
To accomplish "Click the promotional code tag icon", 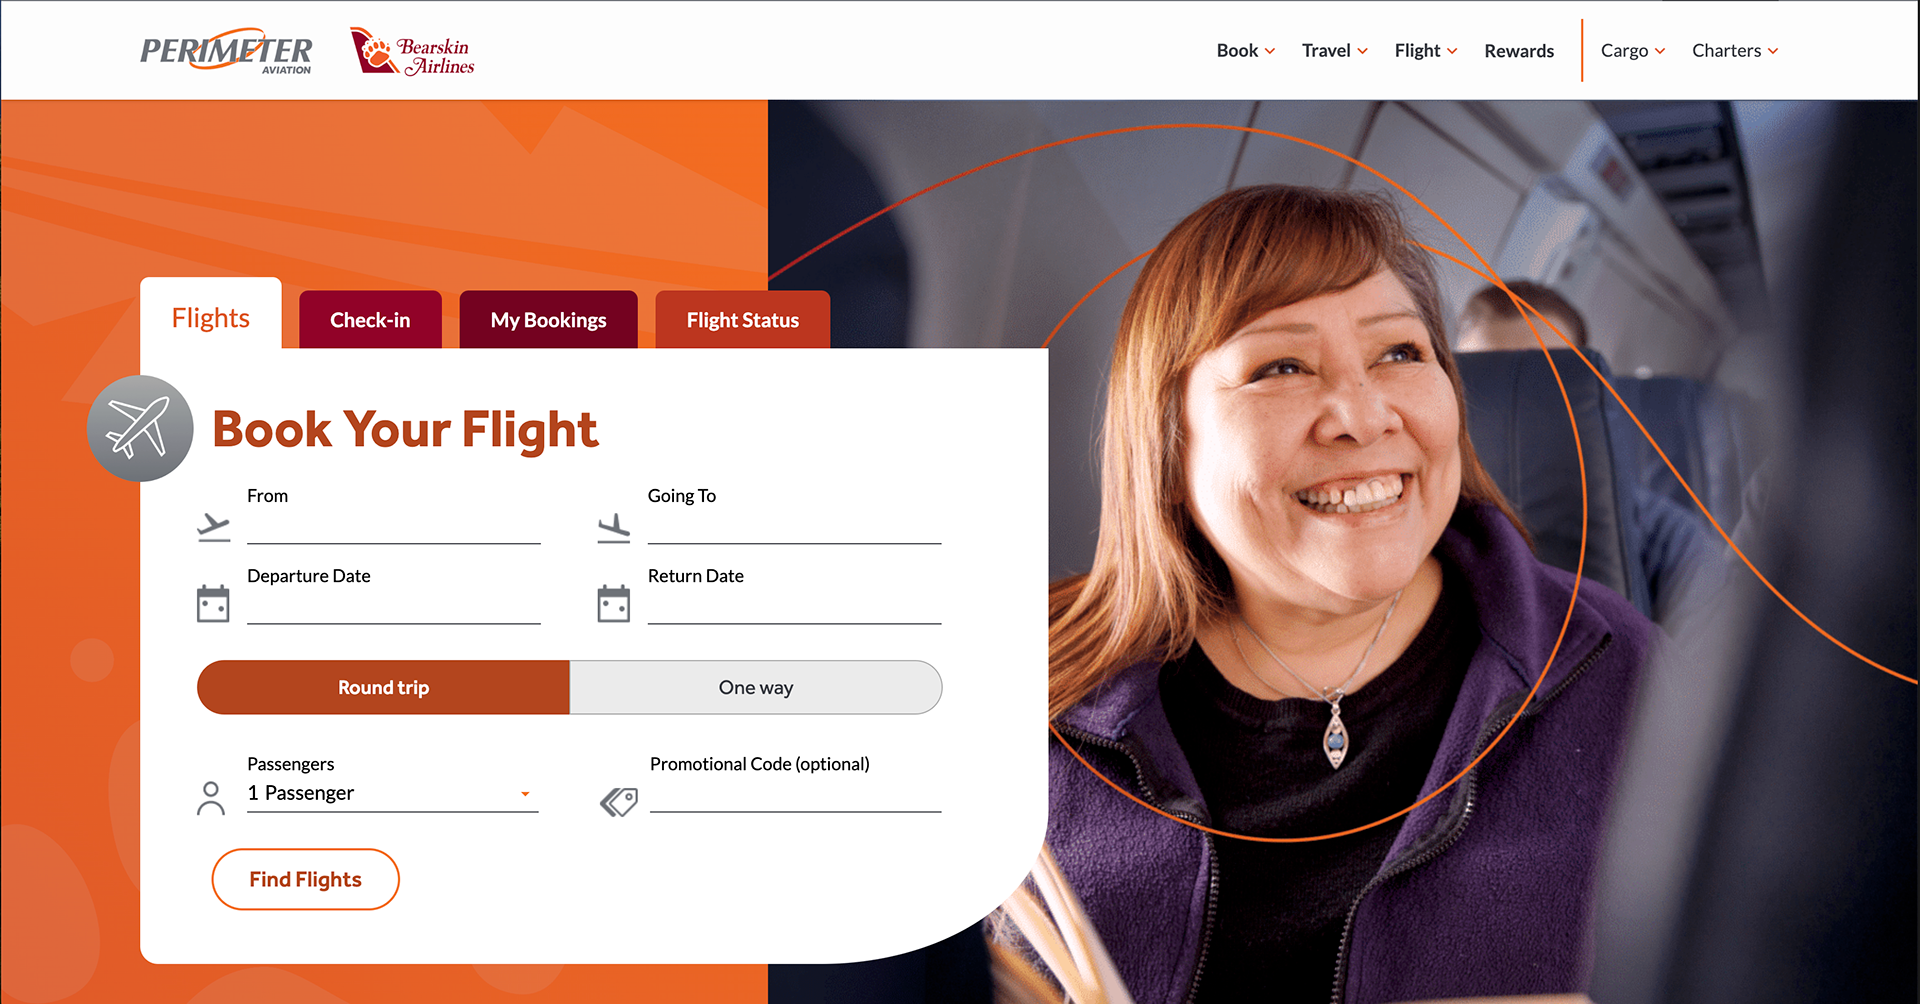I will [x=619, y=801].
